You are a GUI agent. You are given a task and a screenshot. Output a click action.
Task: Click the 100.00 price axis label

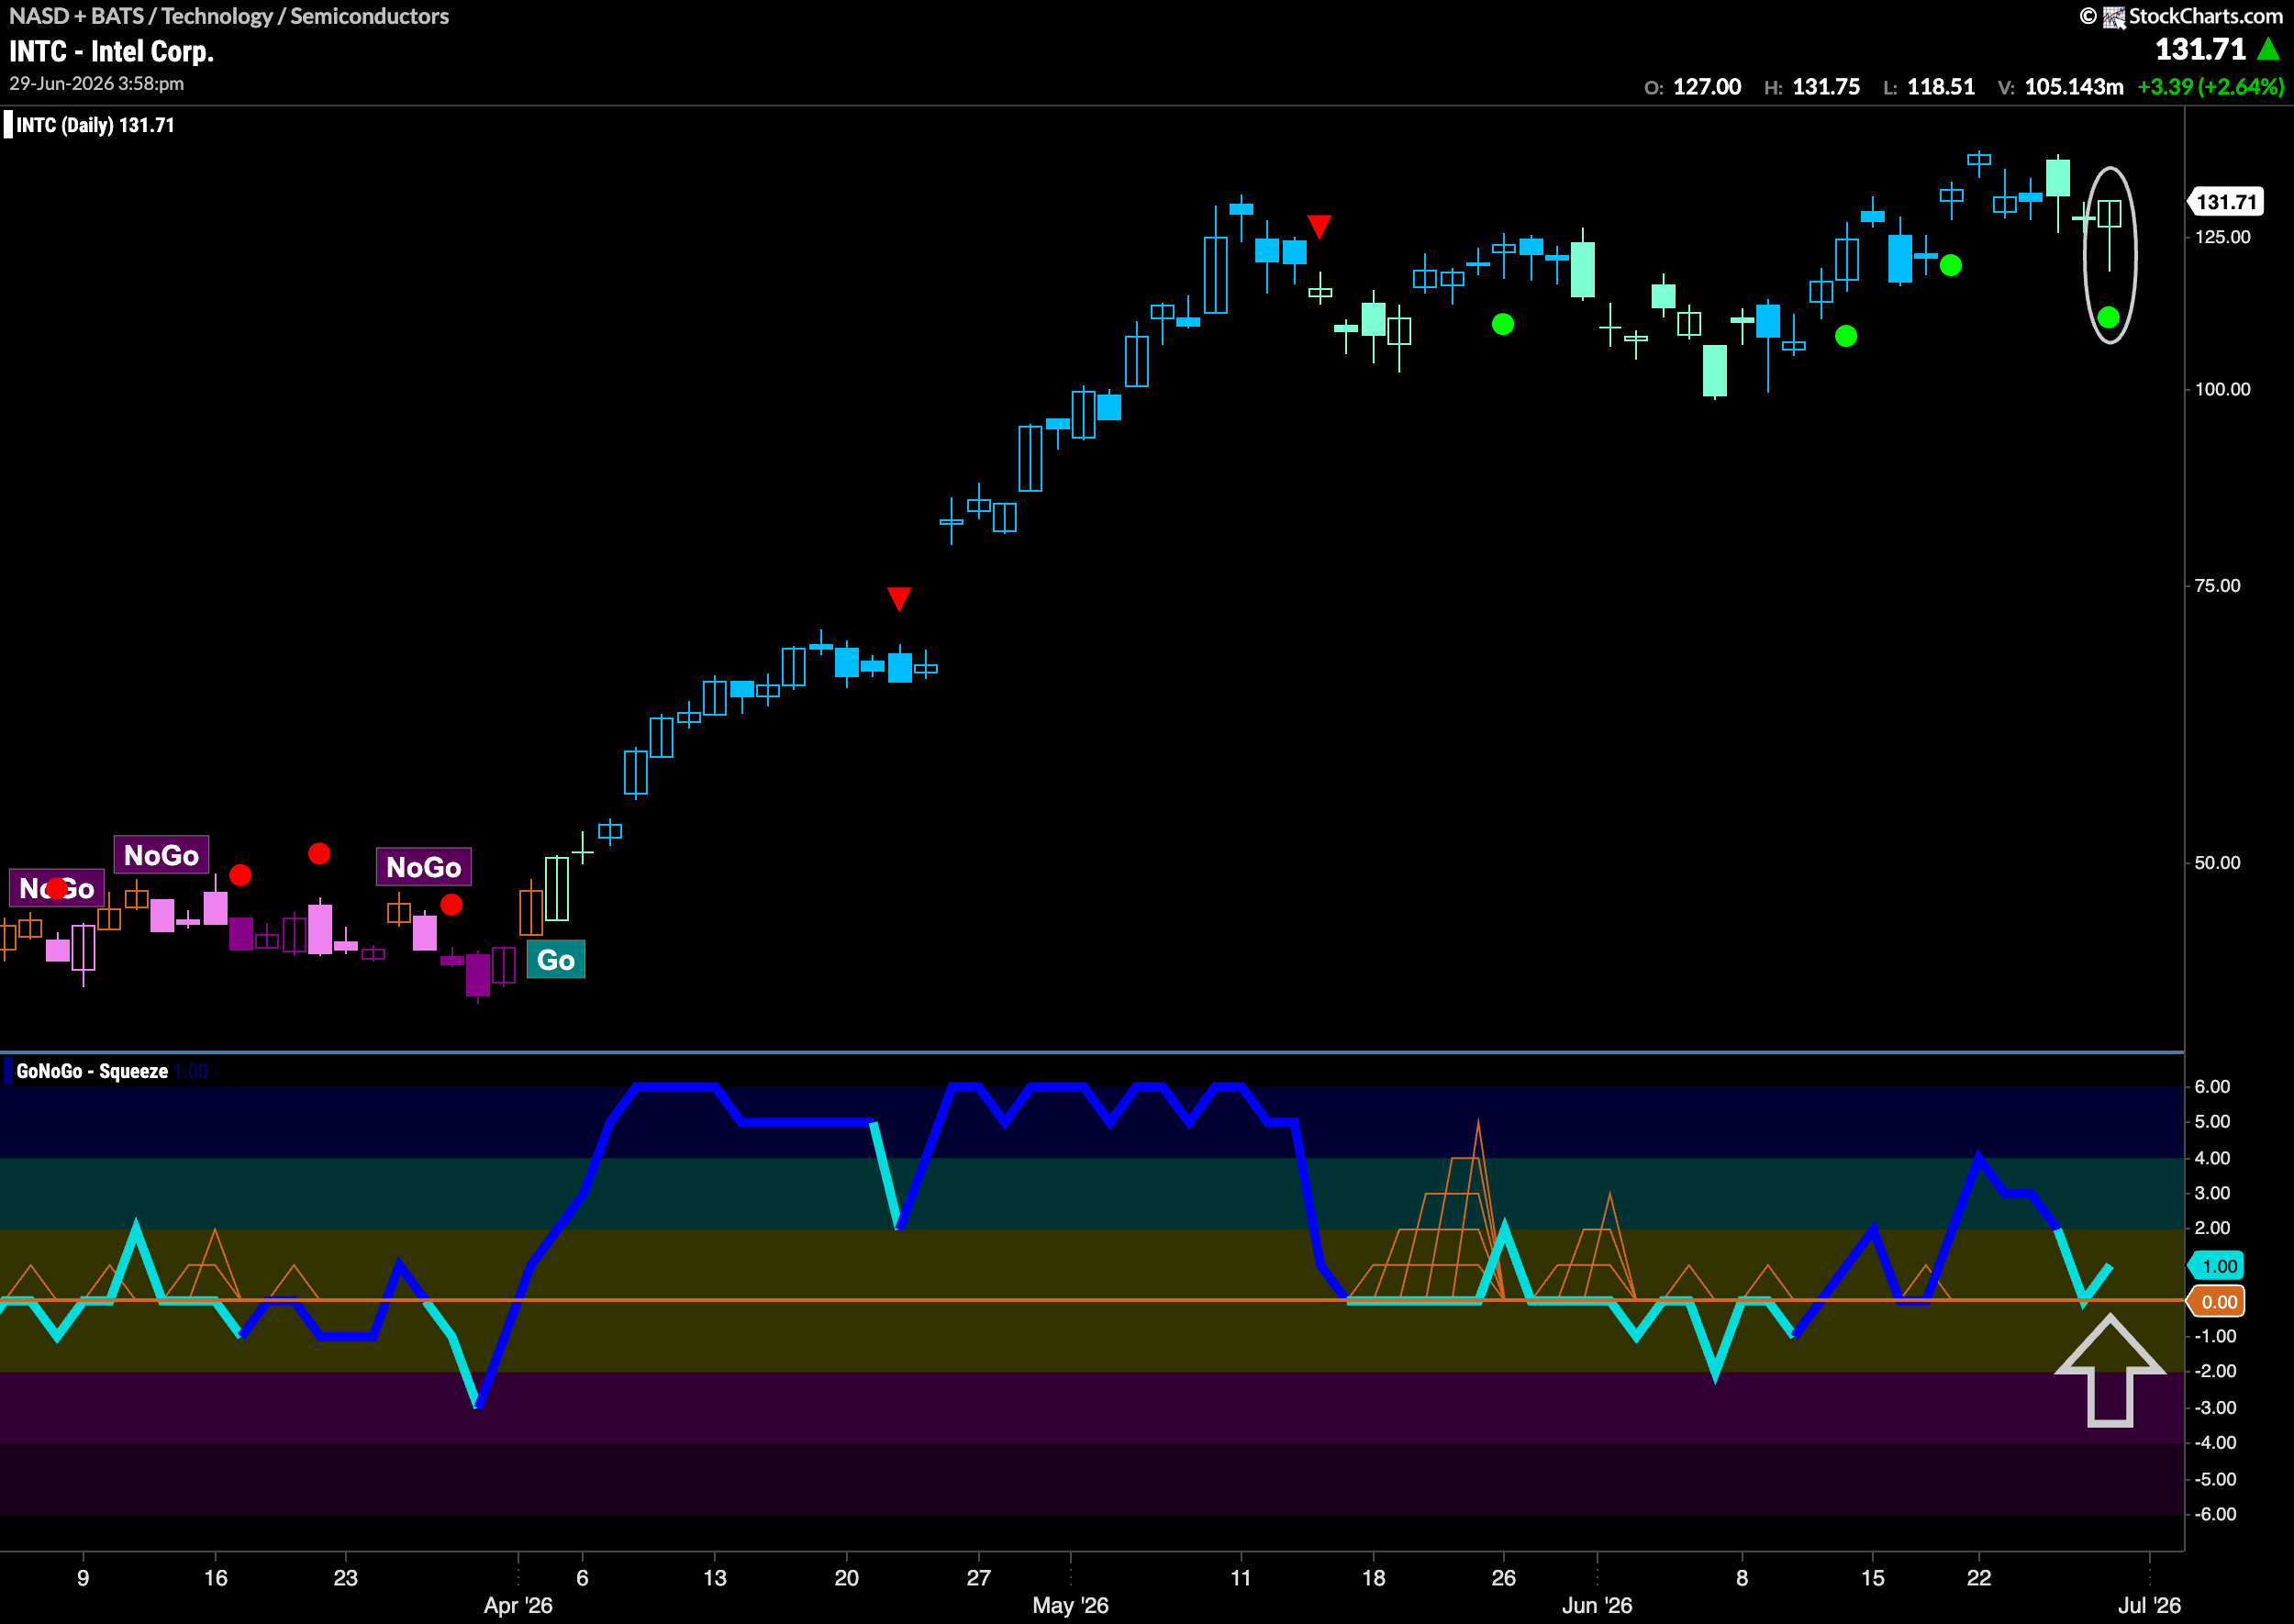2222,389
